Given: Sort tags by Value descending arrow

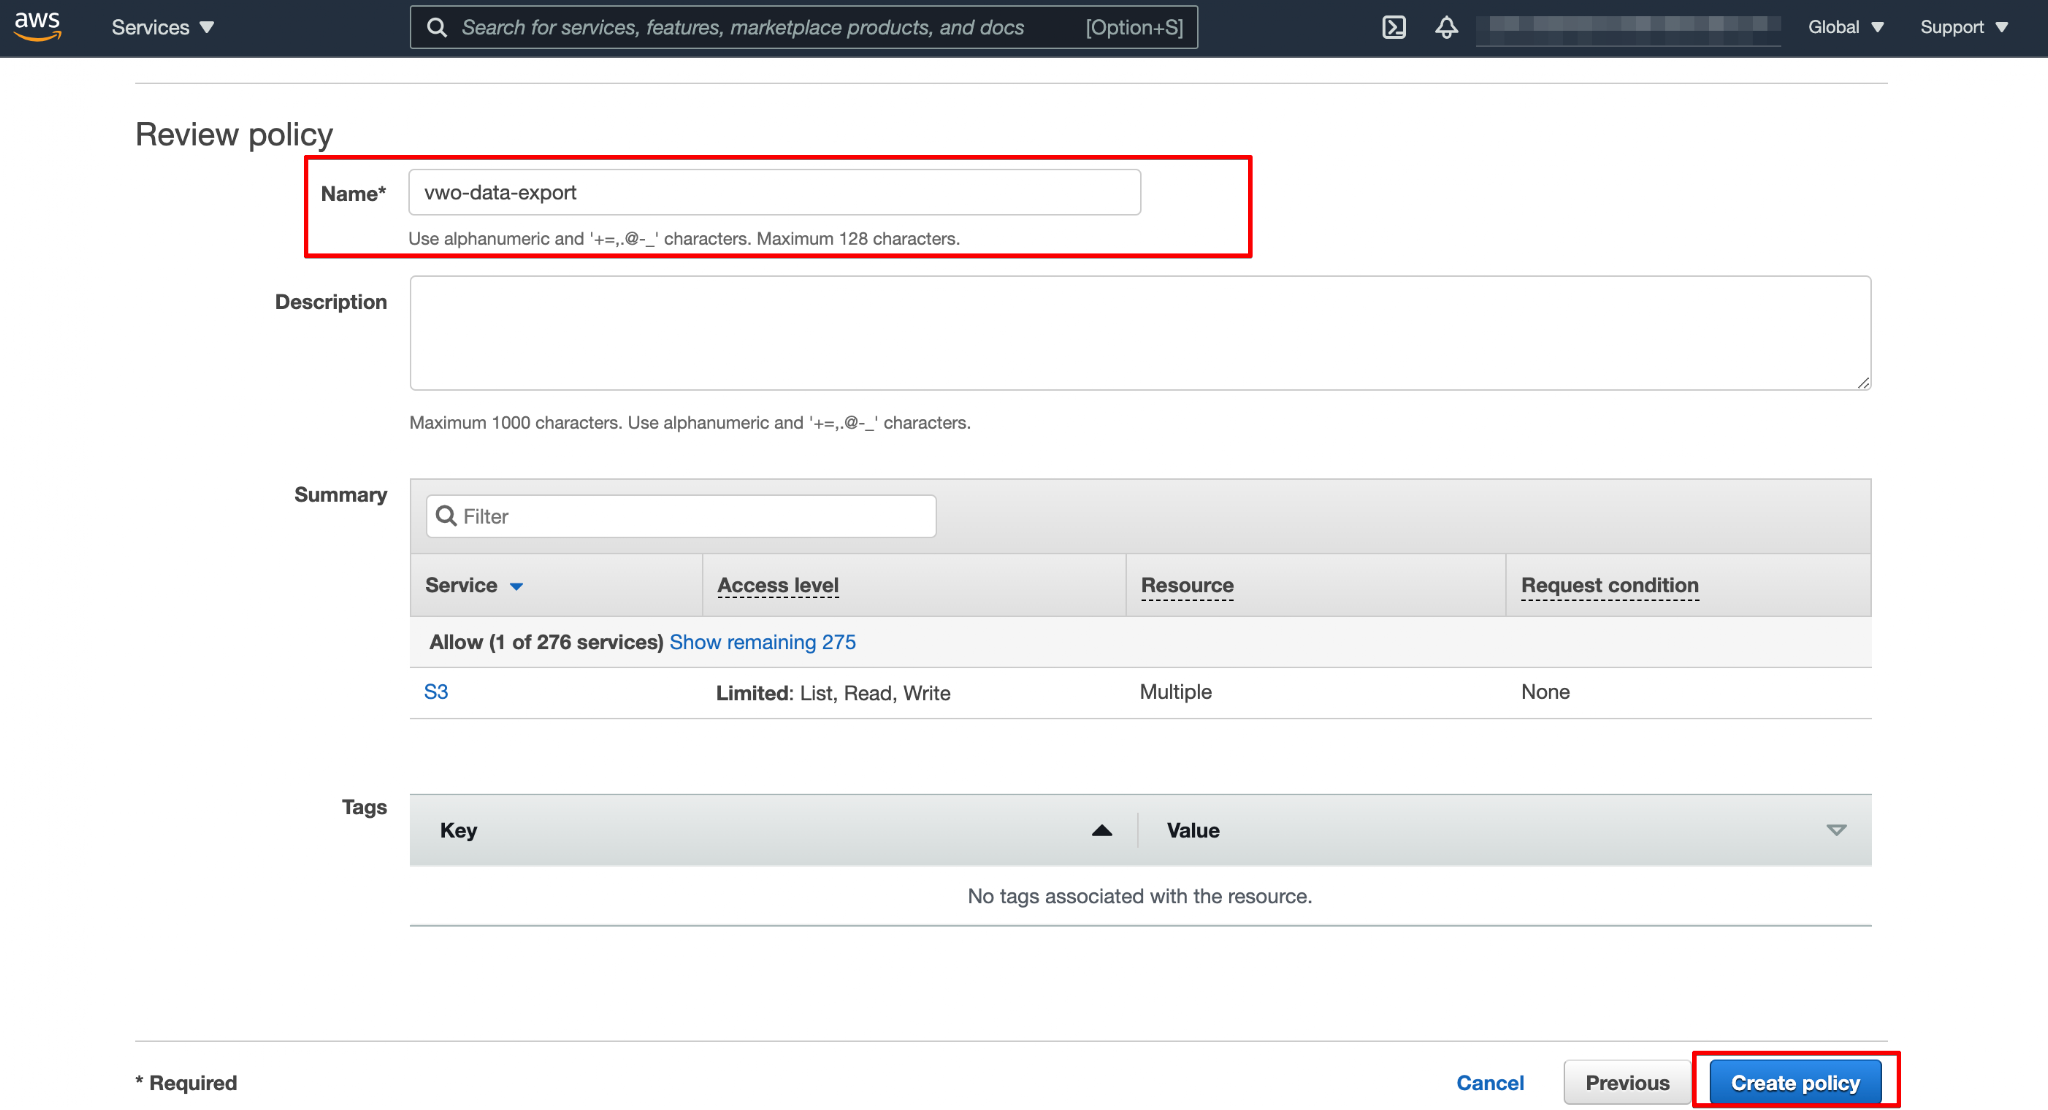Looking at the screenshot, I should click(1836, 830).
